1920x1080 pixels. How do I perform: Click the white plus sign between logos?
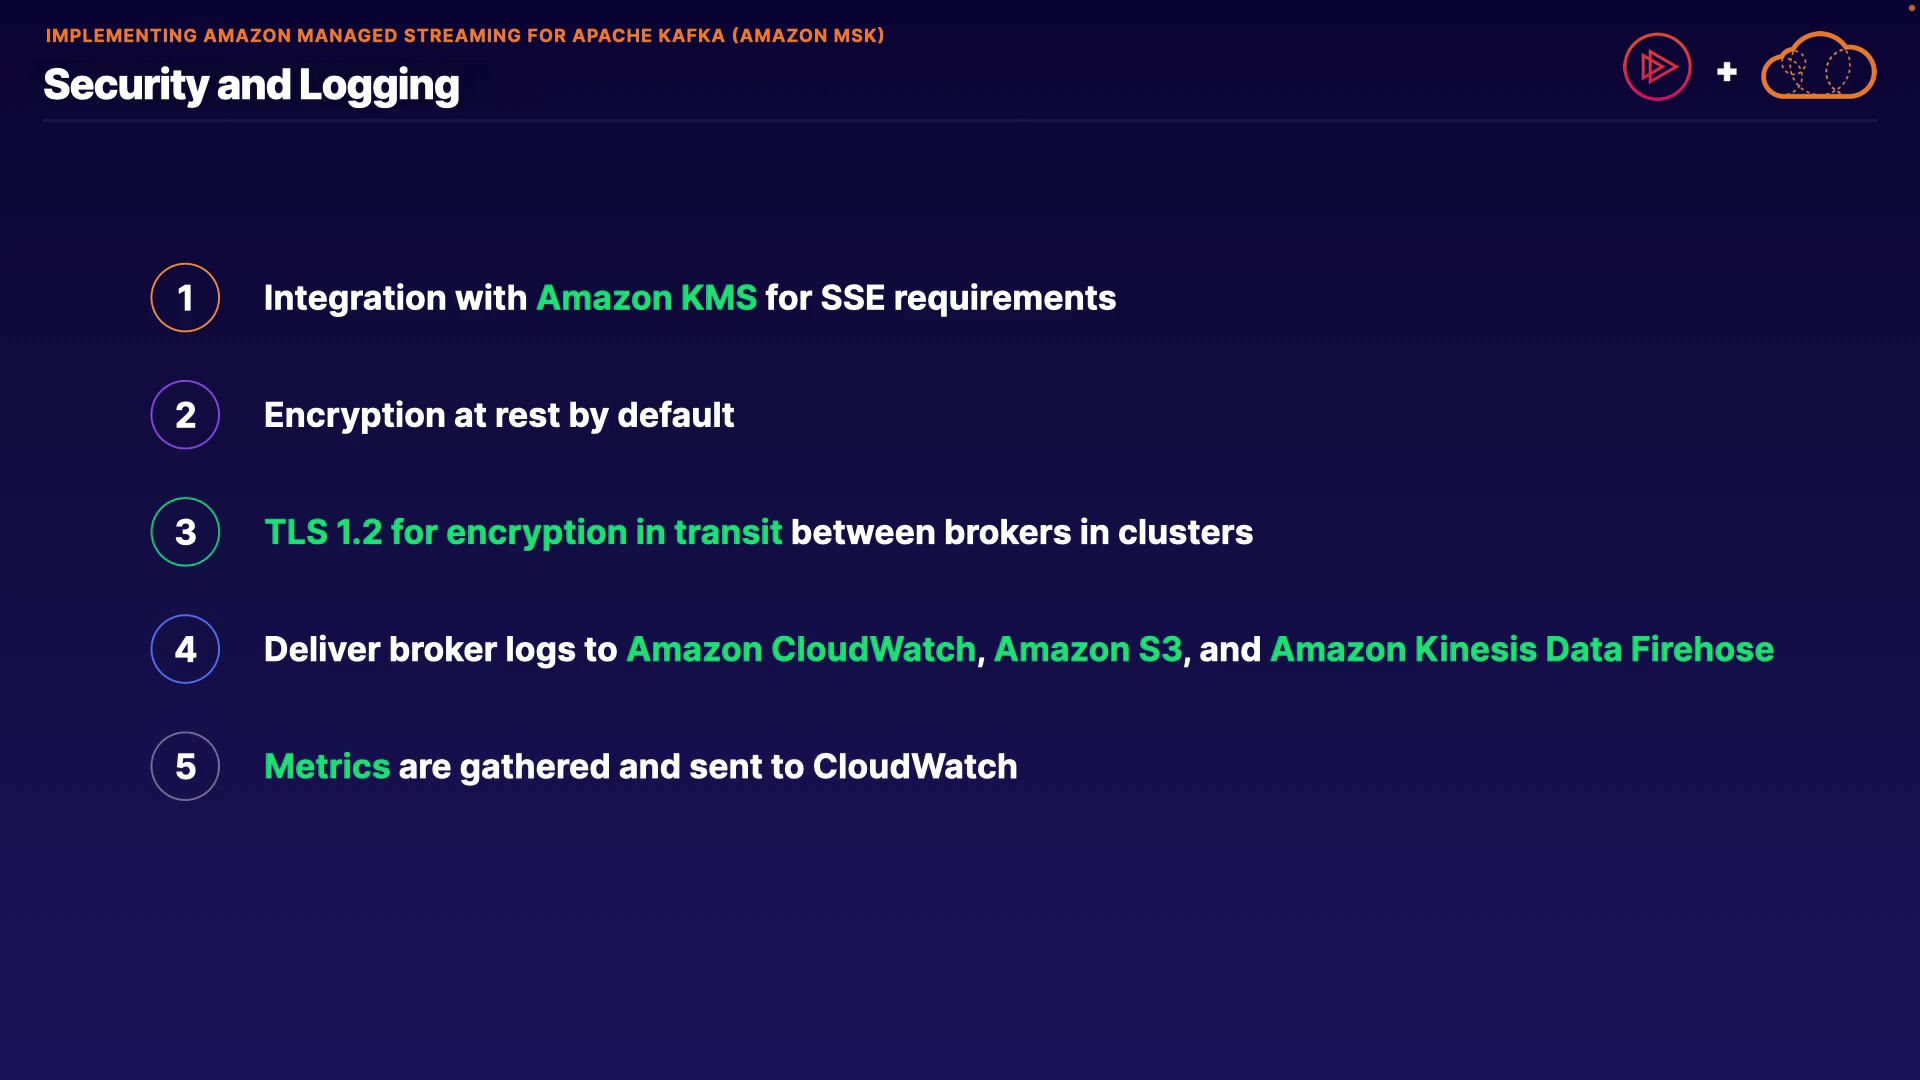1726,72
